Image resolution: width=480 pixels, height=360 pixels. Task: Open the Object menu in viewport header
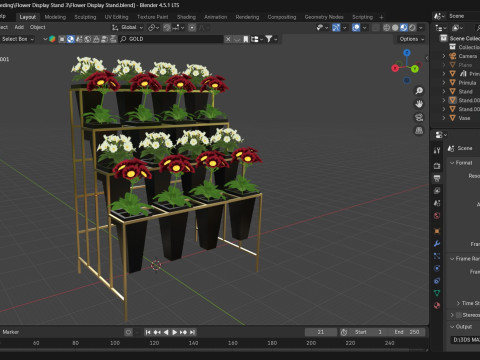[38, 27]
